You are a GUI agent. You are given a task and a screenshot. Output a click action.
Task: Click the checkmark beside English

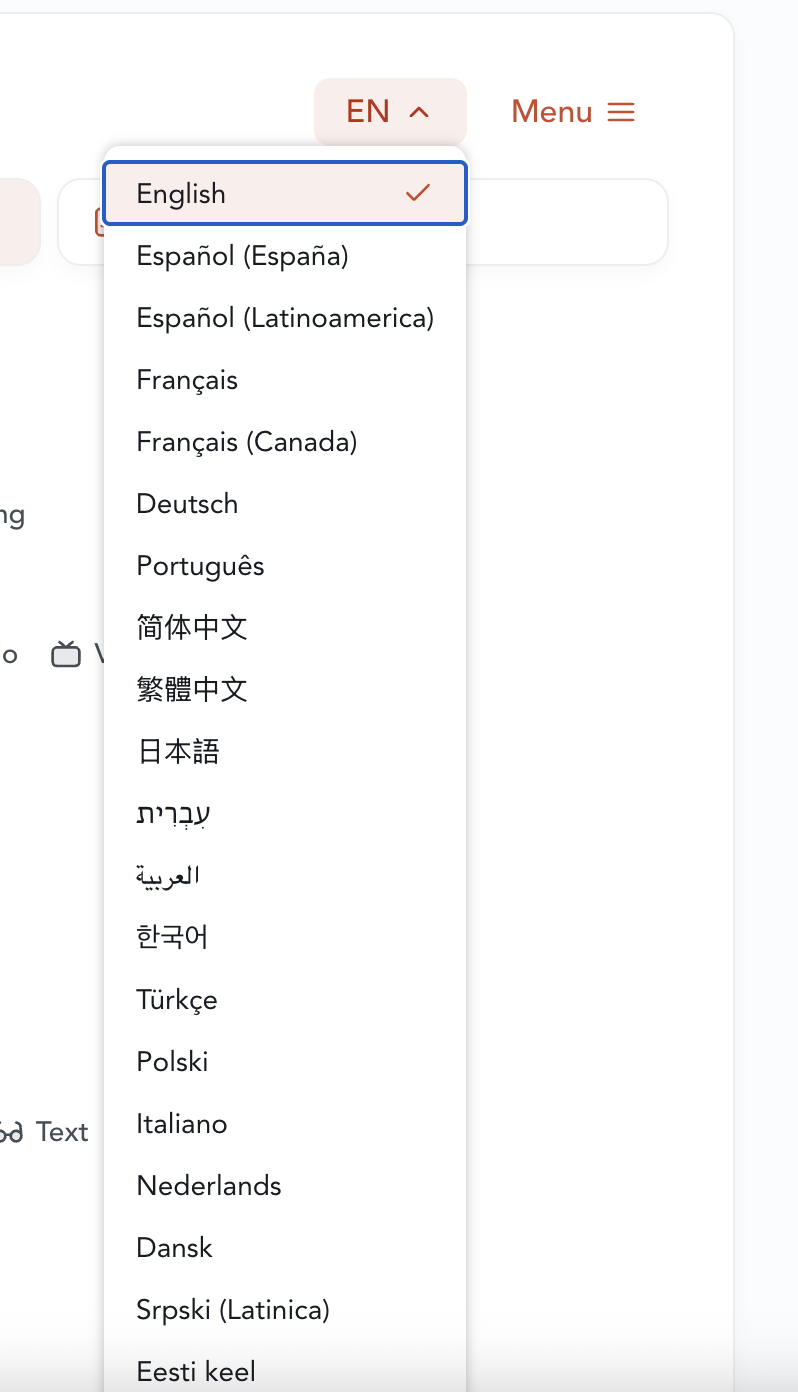tap(418, 193)
